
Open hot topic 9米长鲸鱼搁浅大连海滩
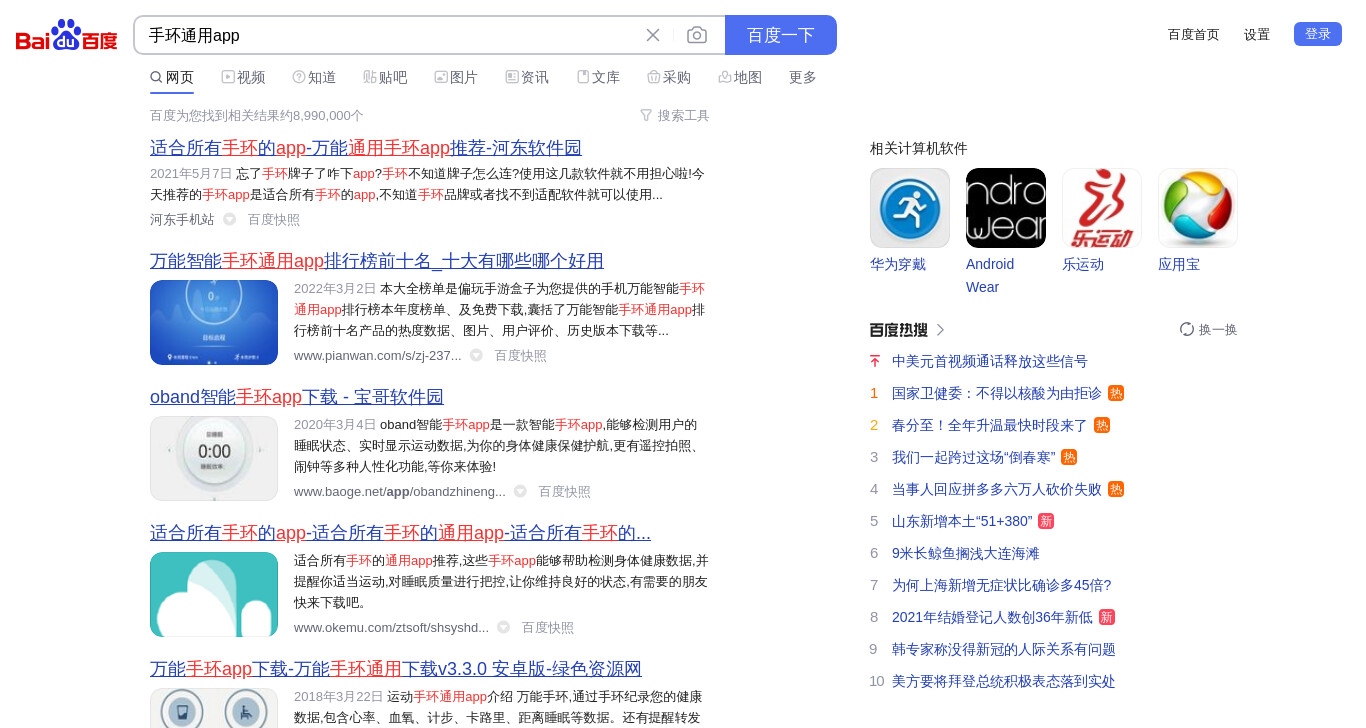(966, 553)
